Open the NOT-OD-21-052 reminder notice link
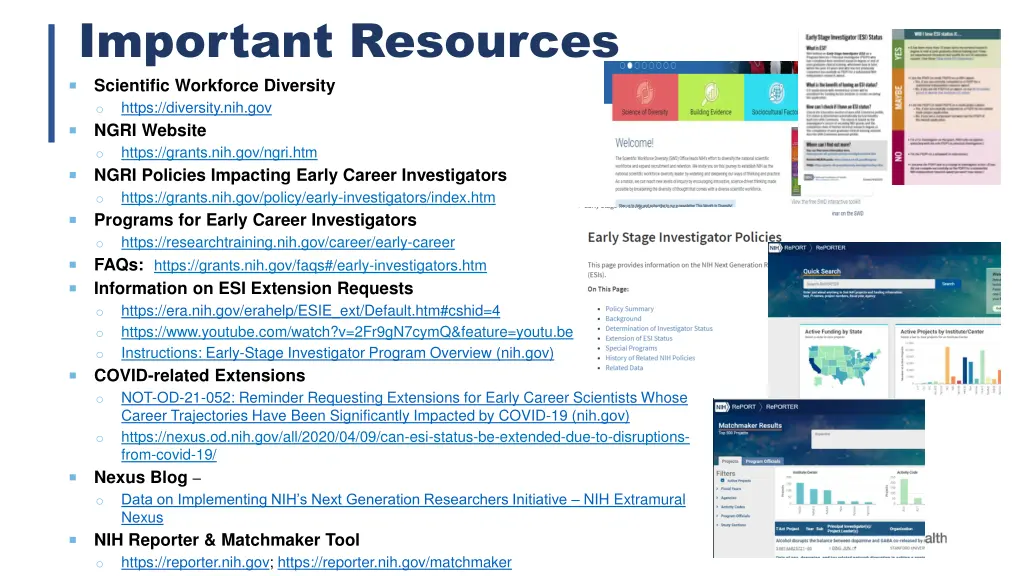1024x576 pixels. [404, 407]
